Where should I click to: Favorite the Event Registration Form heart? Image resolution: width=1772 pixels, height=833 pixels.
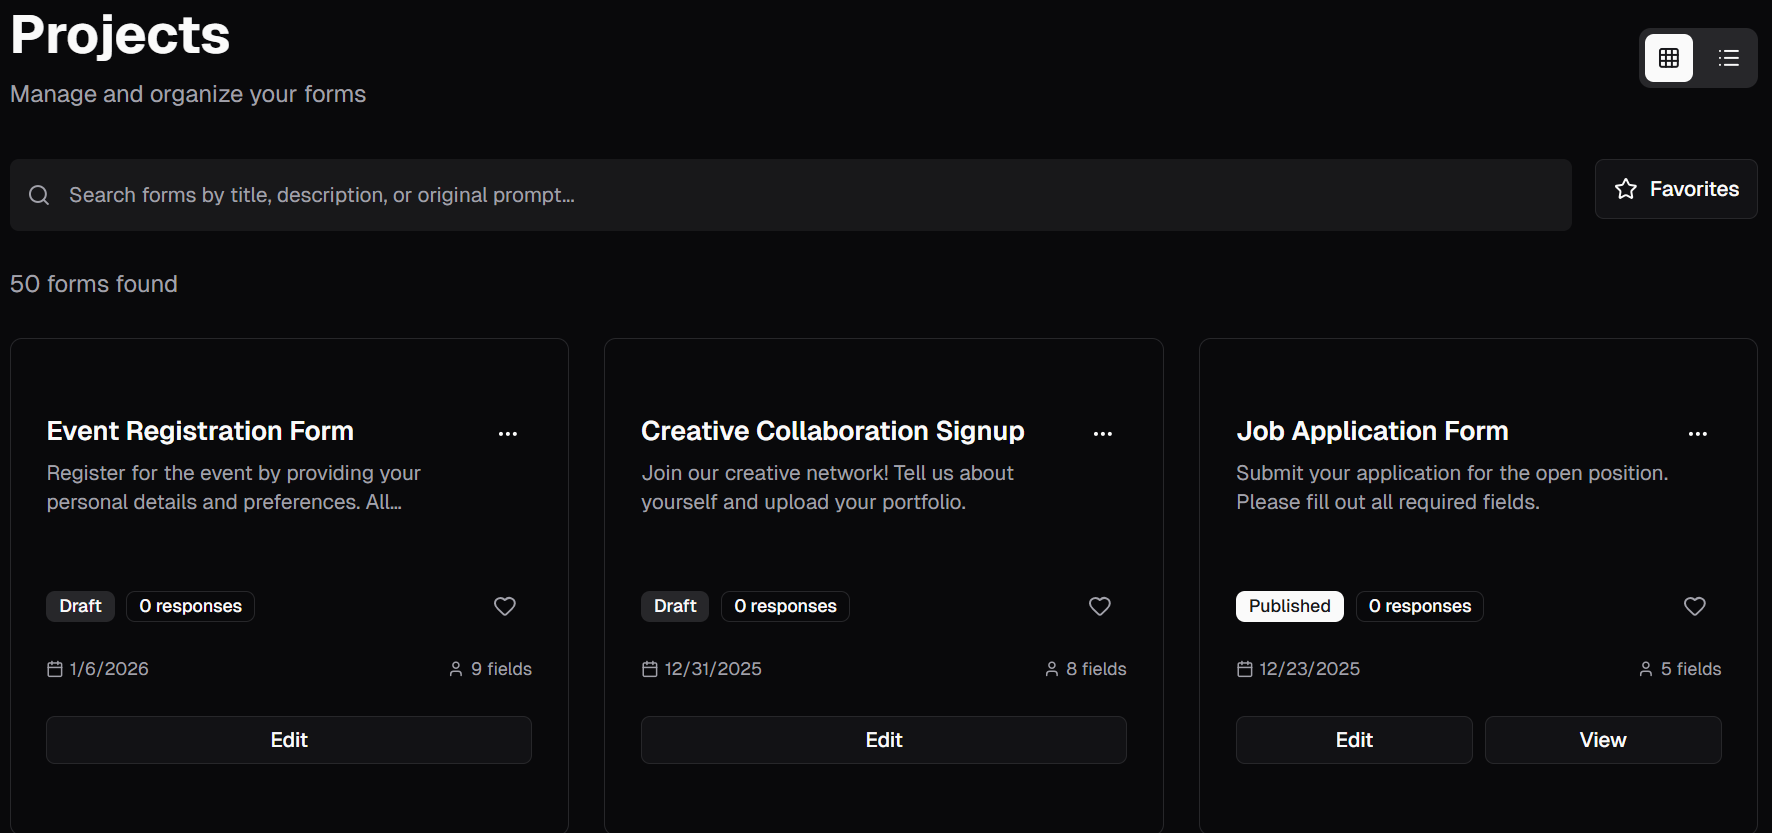505,606
